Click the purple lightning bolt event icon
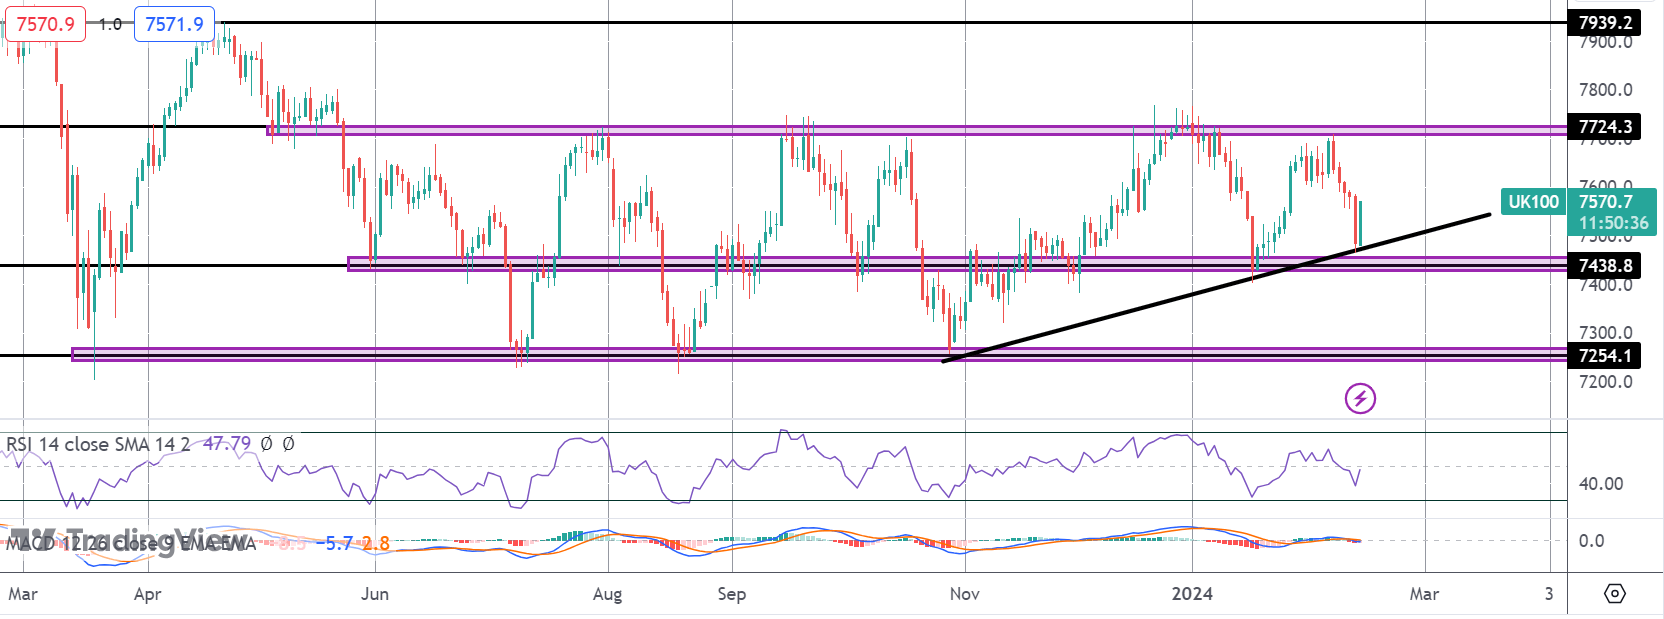The height and width of the screenshot is (619, 1664). tap(1360, 399)
